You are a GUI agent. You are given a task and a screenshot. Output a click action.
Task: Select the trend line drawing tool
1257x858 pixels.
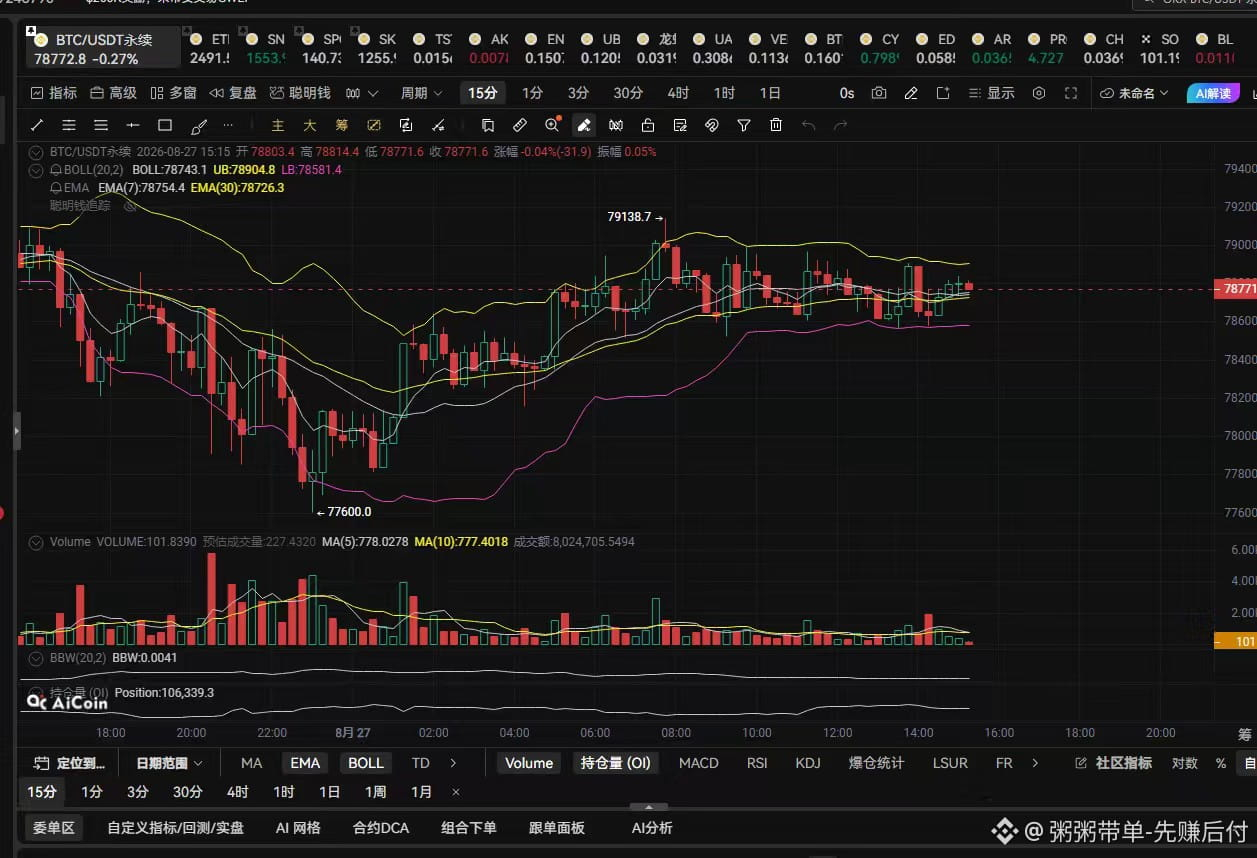37,126
